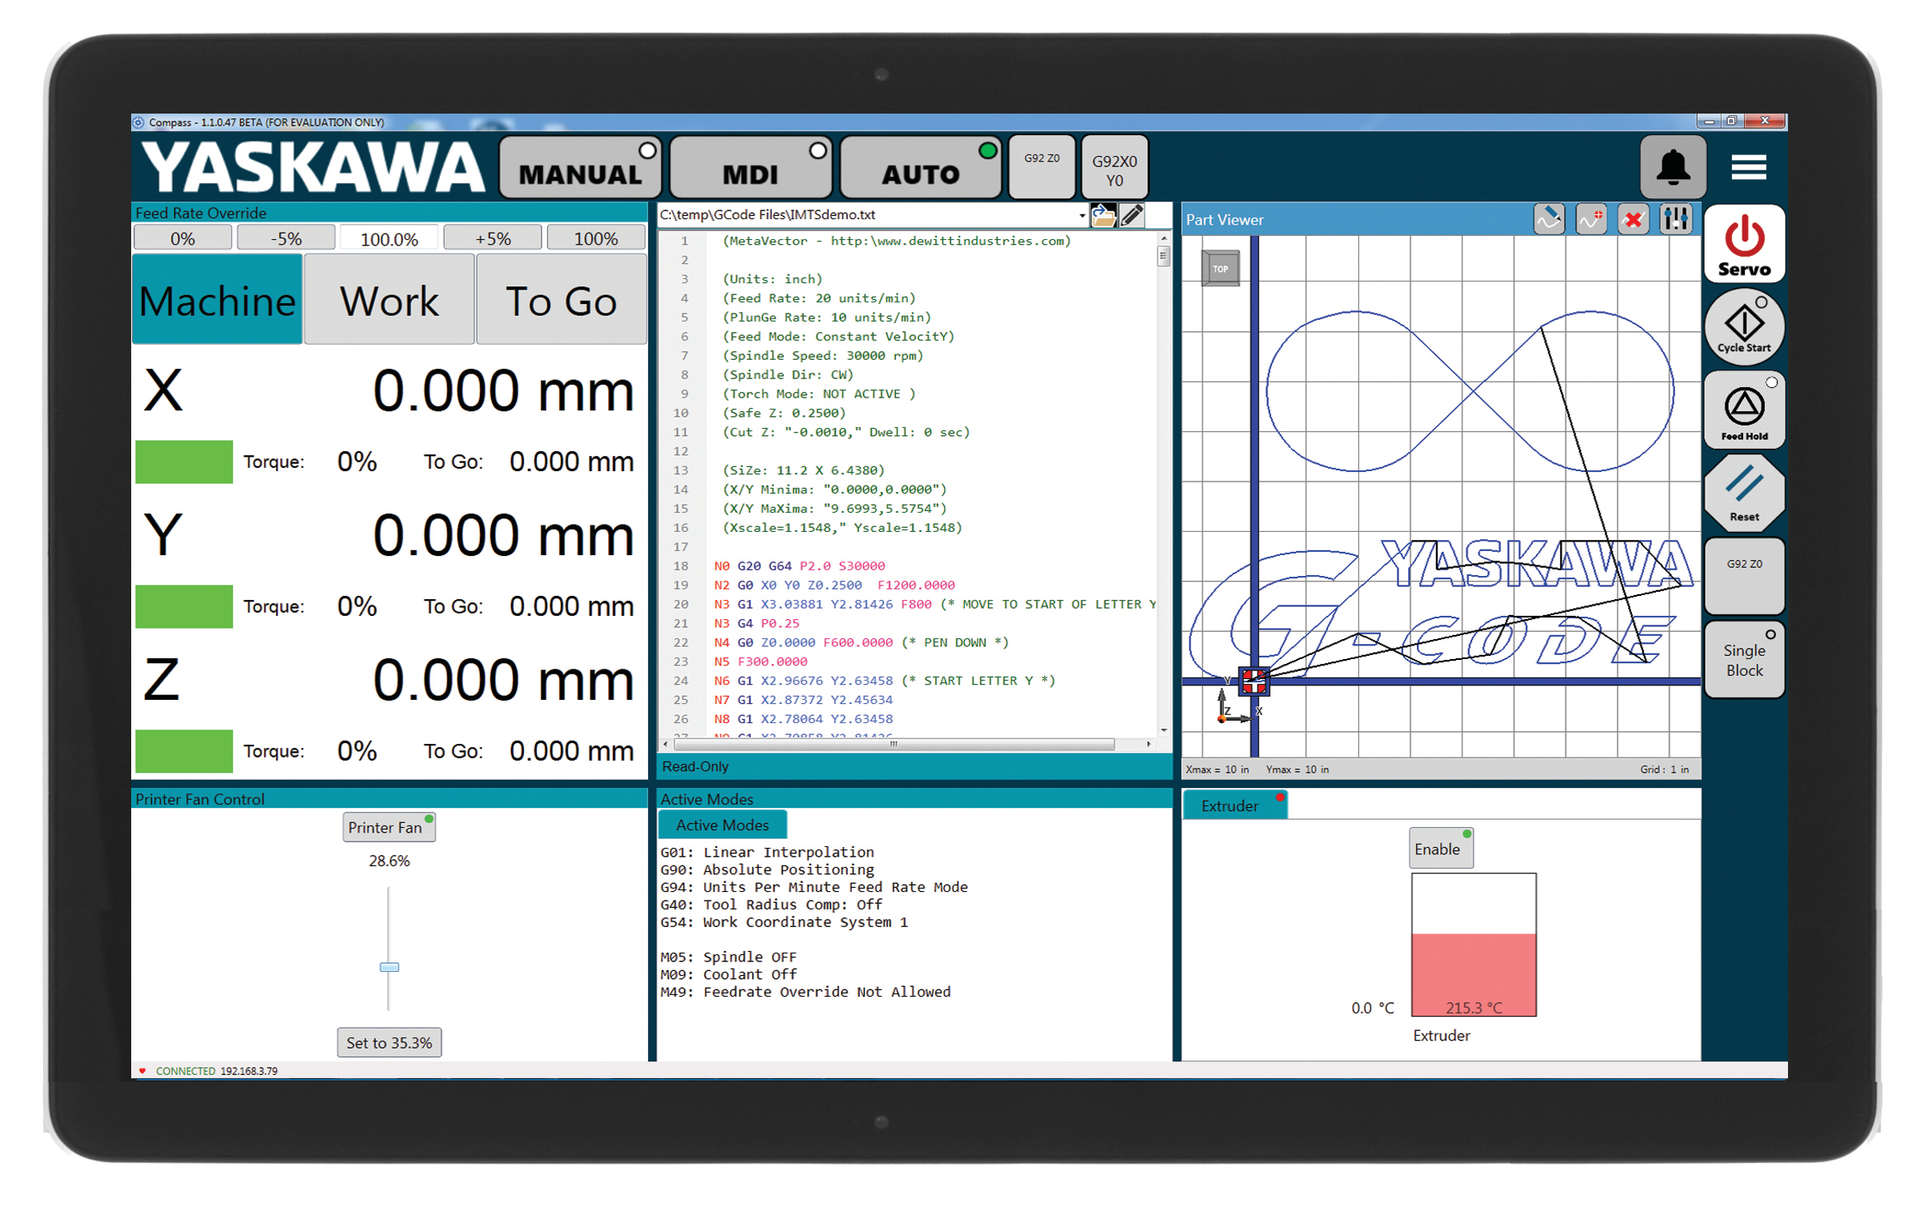Viewport: 1920px width, 1215px height.
Task: Open G-code file with folder icon
Action: (x=1103, y=215)
